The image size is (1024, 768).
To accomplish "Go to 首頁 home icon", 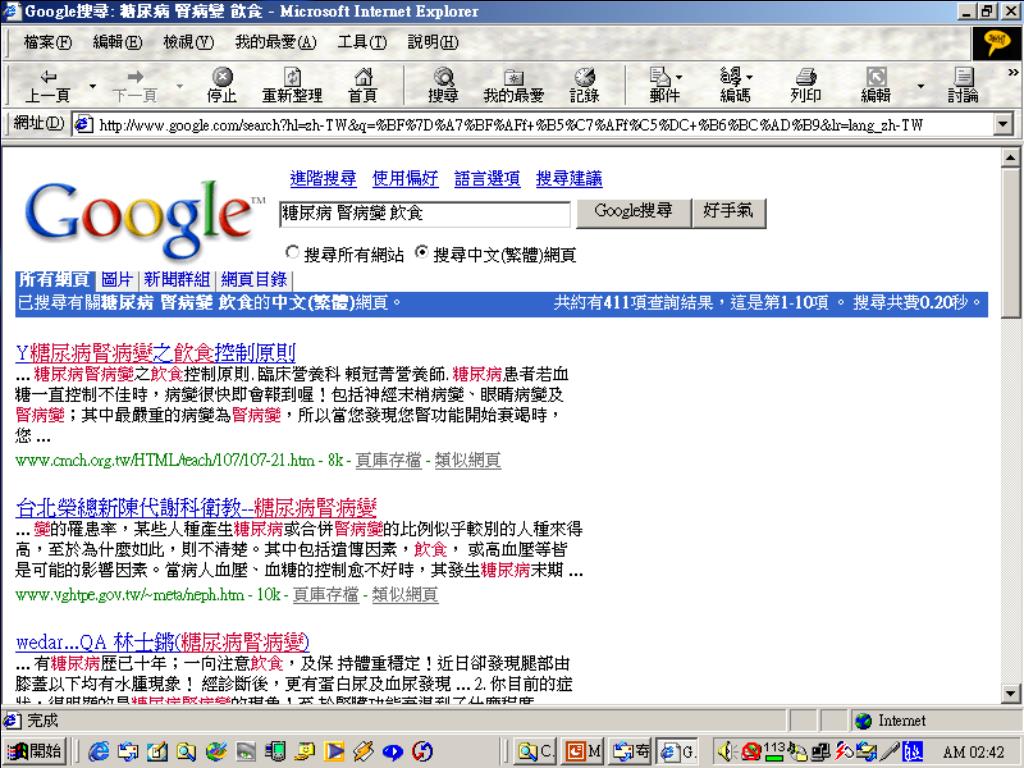I will coord(362,86).
